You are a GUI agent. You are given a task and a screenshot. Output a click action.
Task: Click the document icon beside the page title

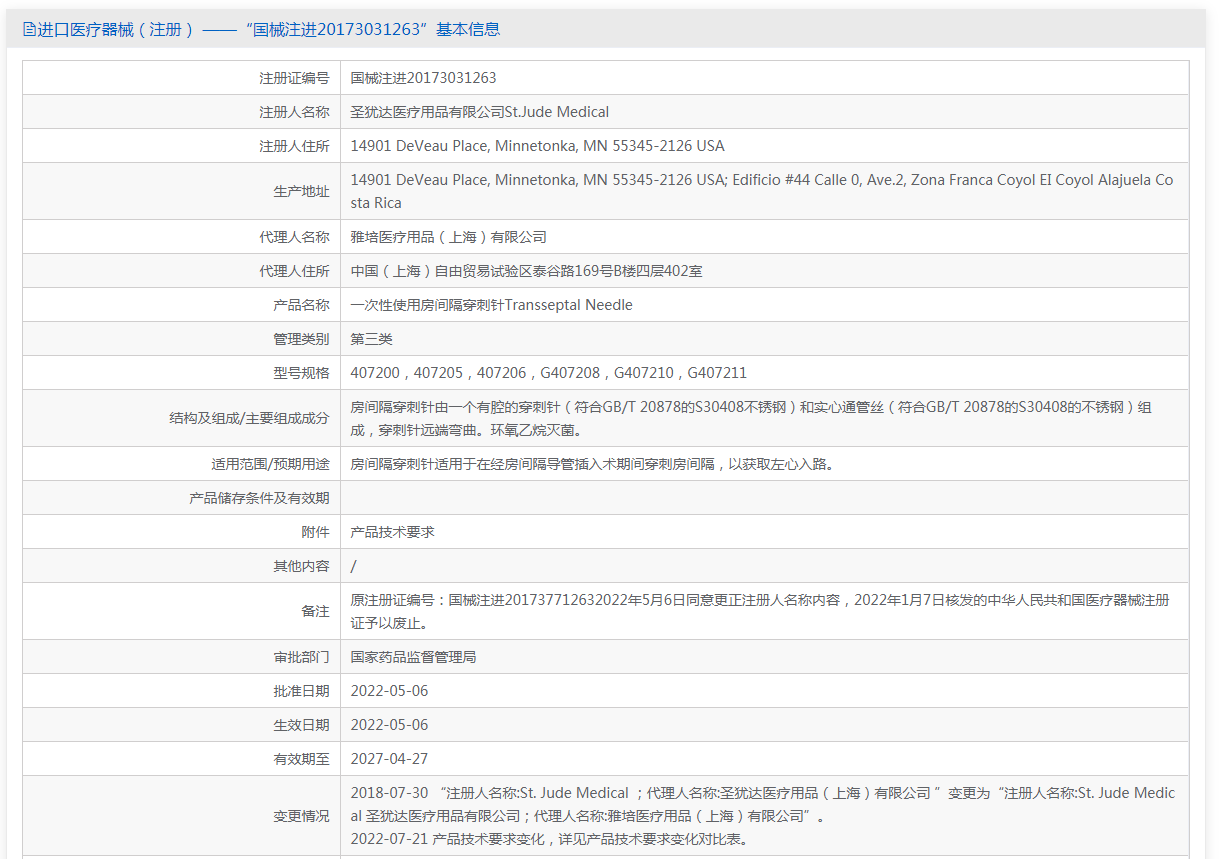(x=29, y=30)
